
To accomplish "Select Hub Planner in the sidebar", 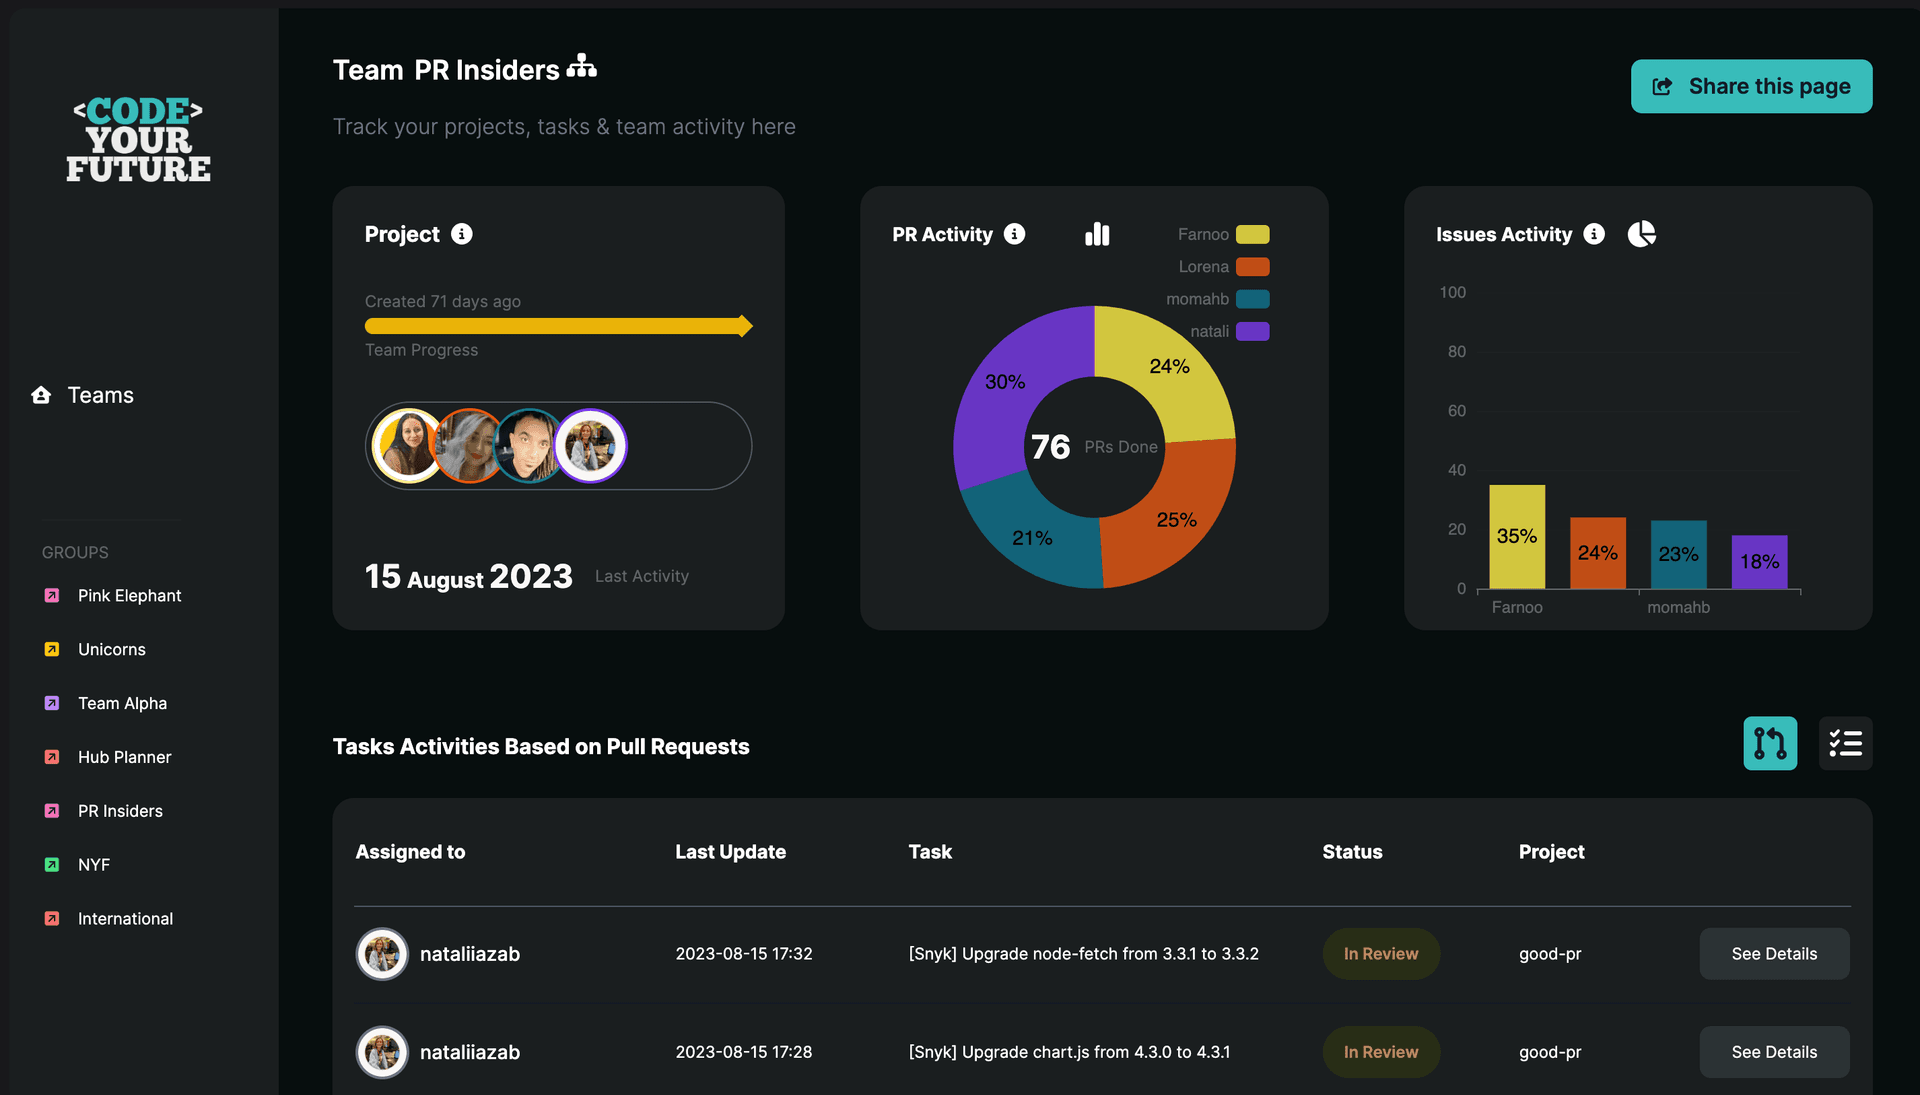I will 124,757.
